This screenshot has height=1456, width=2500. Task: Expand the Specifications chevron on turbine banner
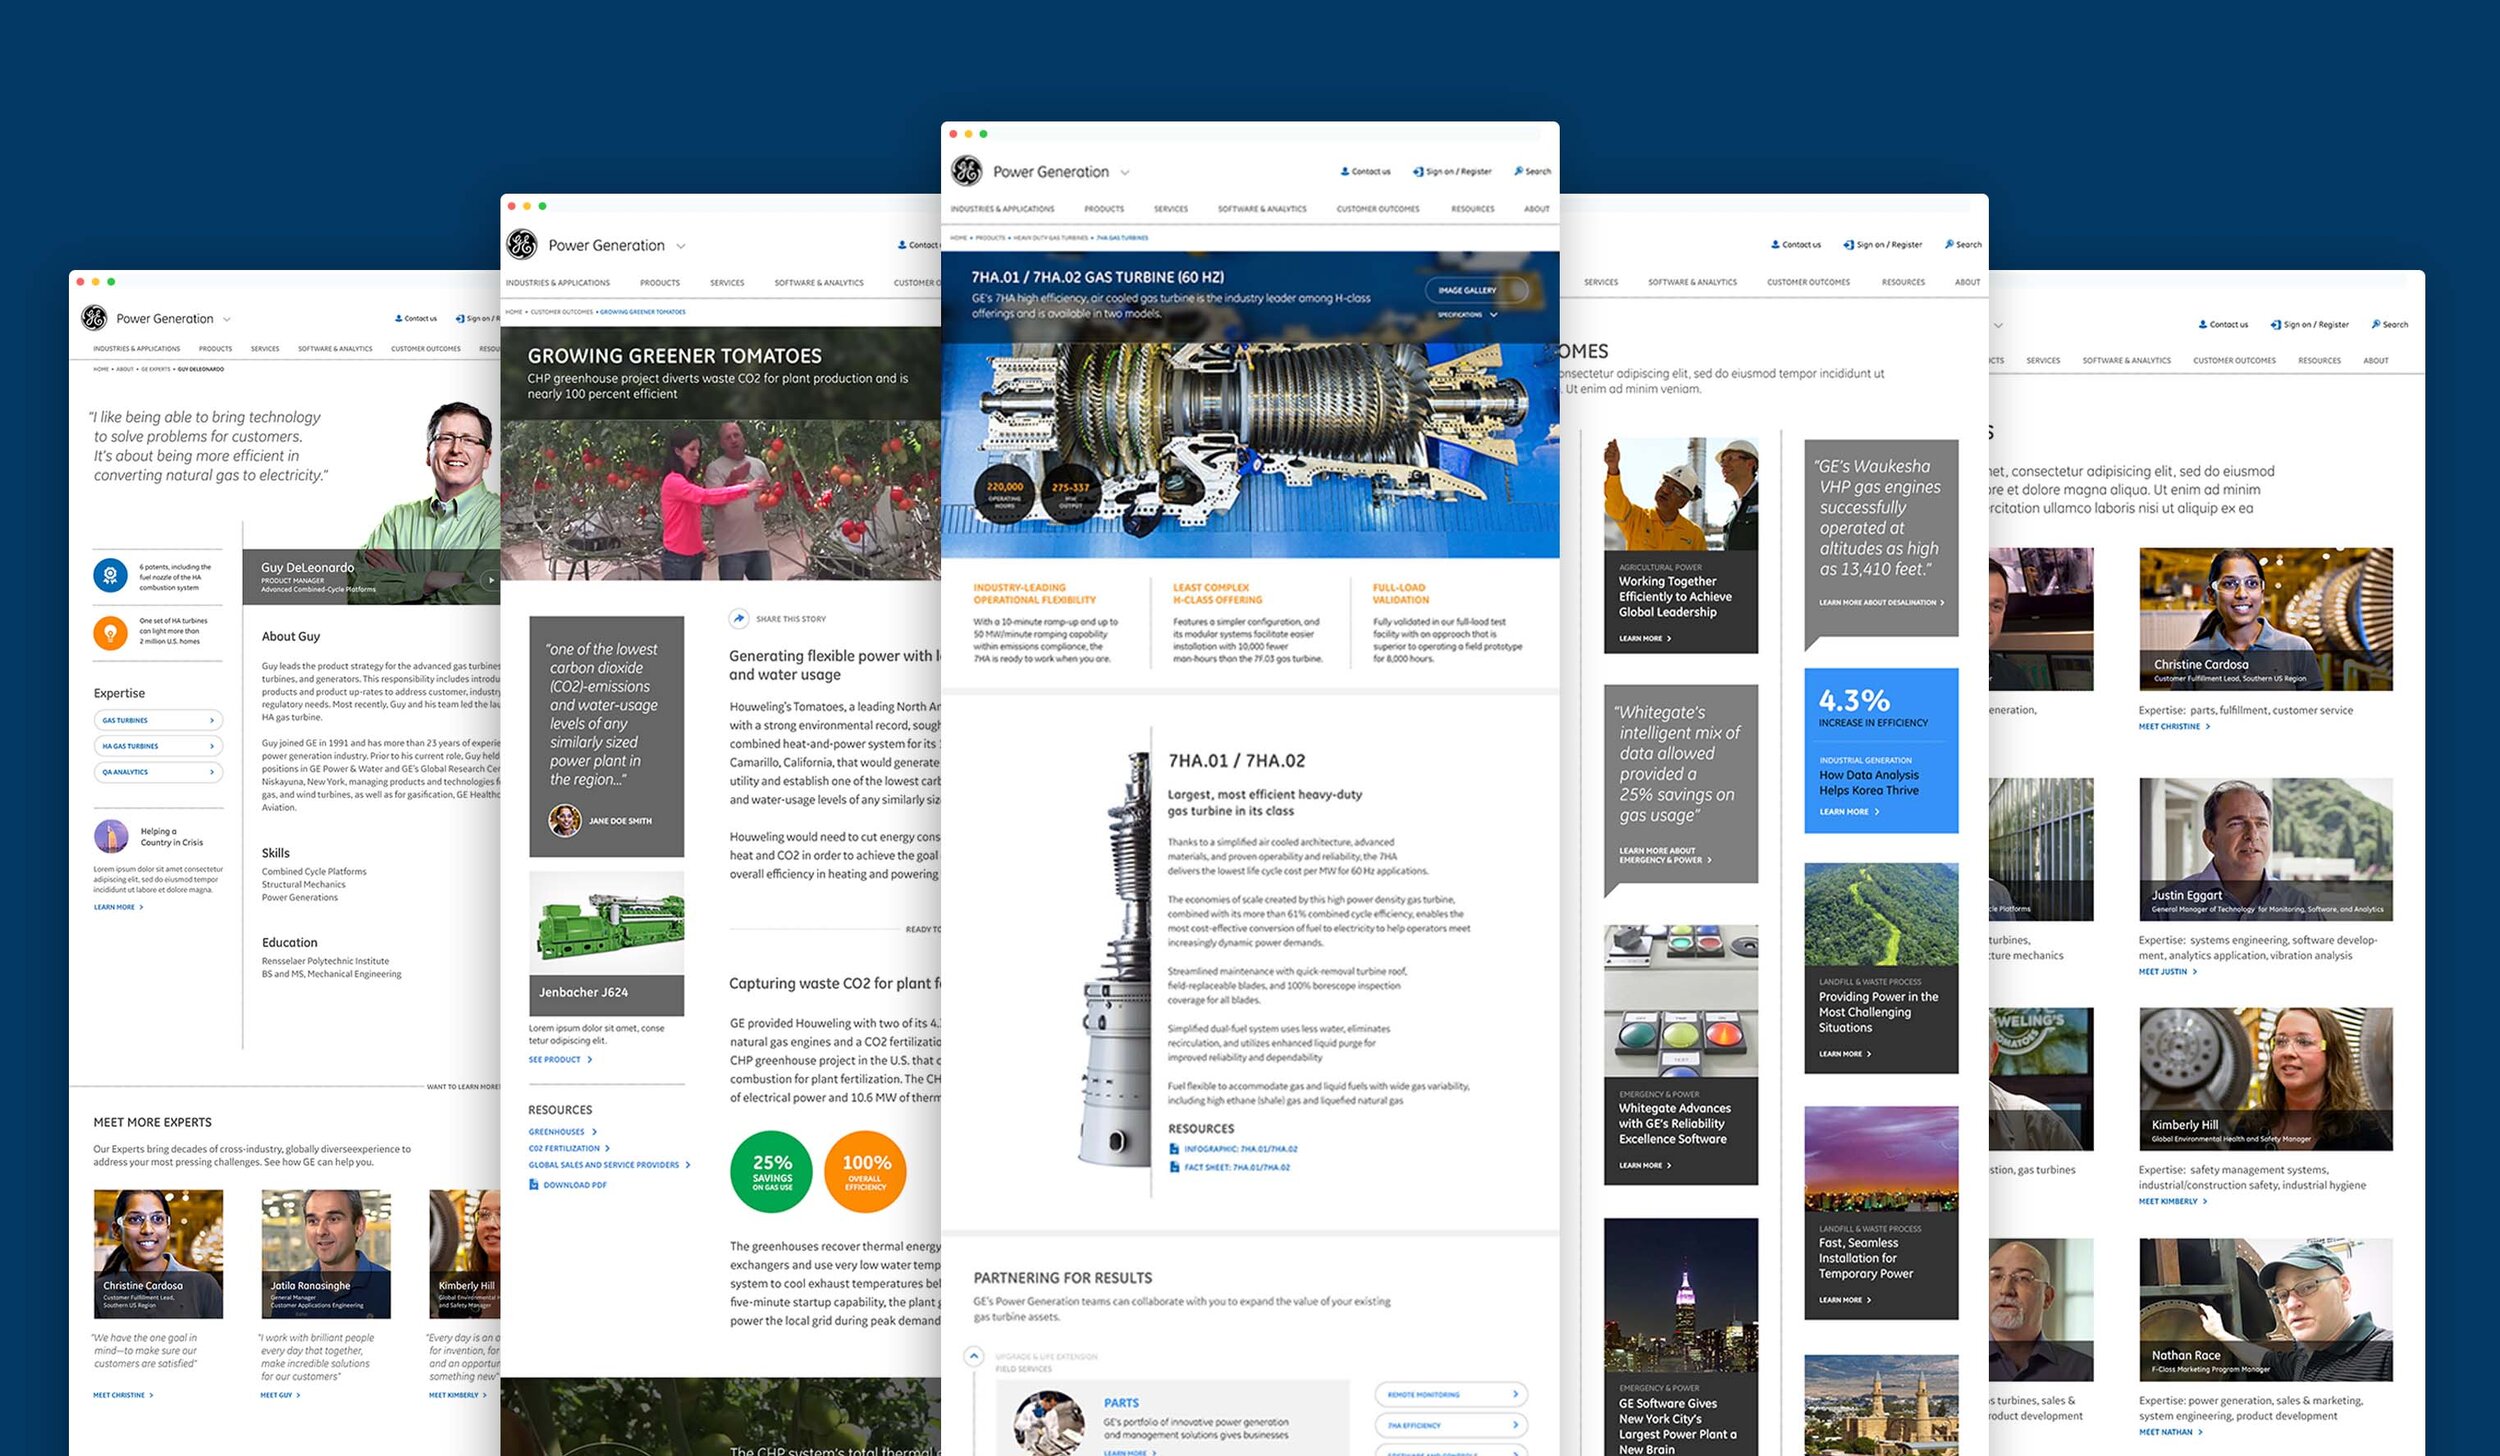(1494, 314)
